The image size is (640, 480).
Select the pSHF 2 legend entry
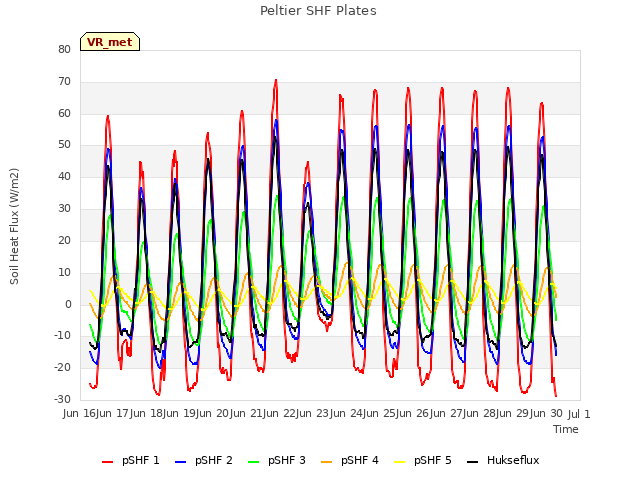point(204,460)
